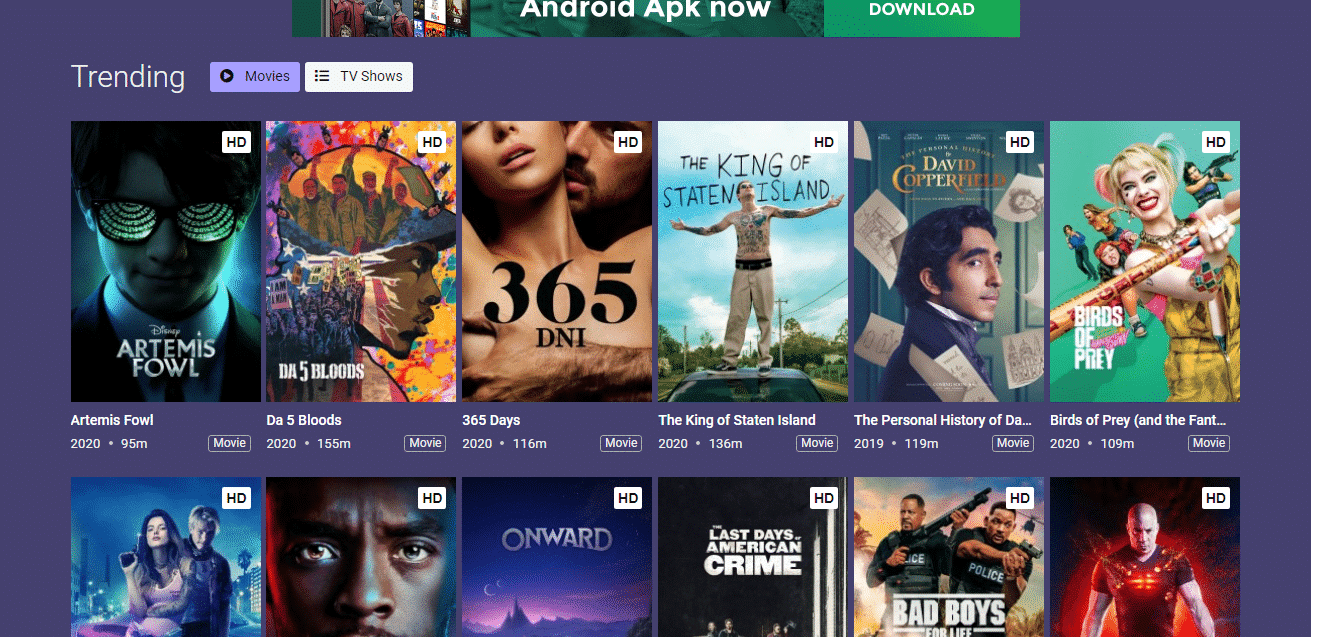Click the HD badge on Onward poster

[628, 497]
